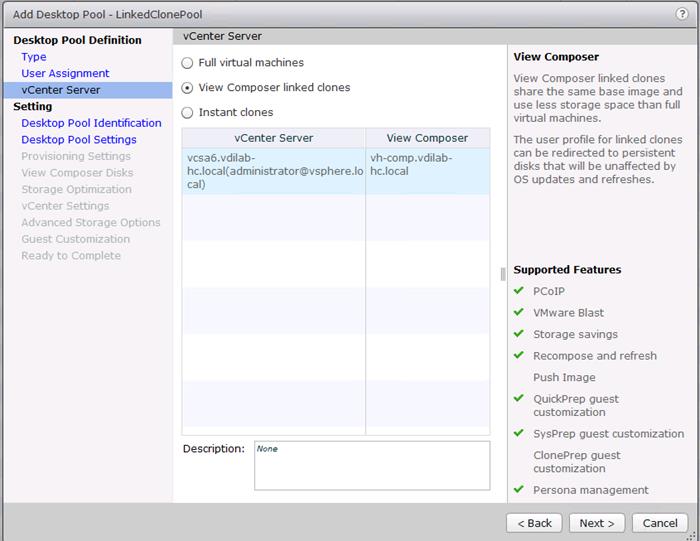Click the Persona management checkmark
Image resolution: width=700 pixels, height=541 pixels.
[x=519, y=489]
